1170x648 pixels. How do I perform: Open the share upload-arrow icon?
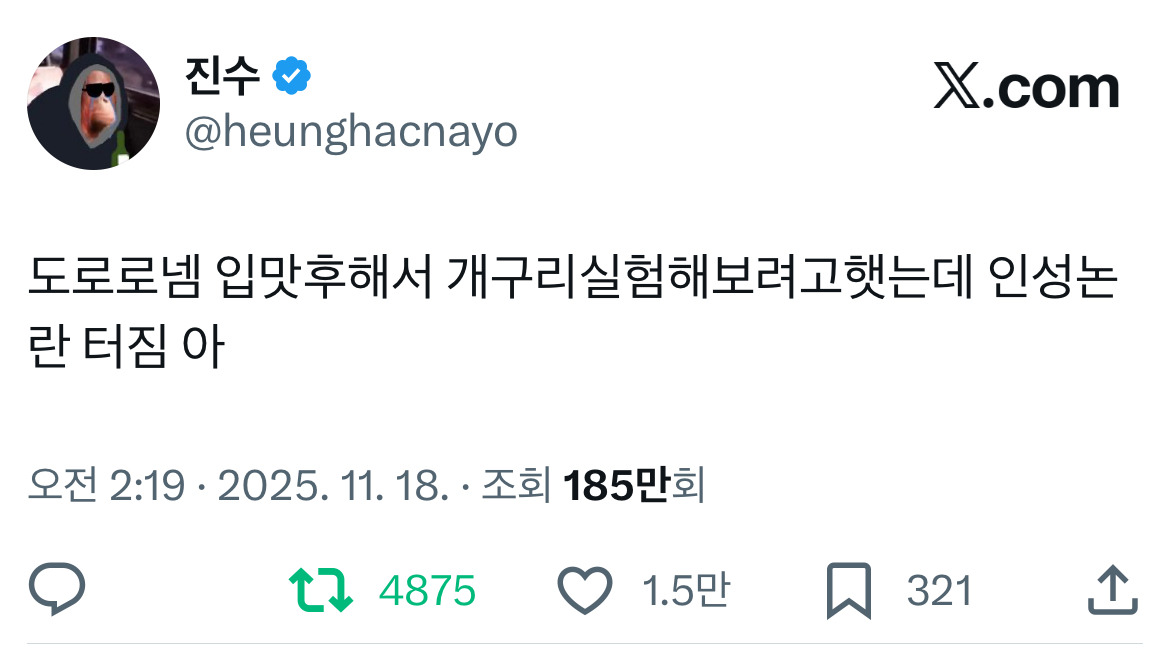[x=1113, y=589]
